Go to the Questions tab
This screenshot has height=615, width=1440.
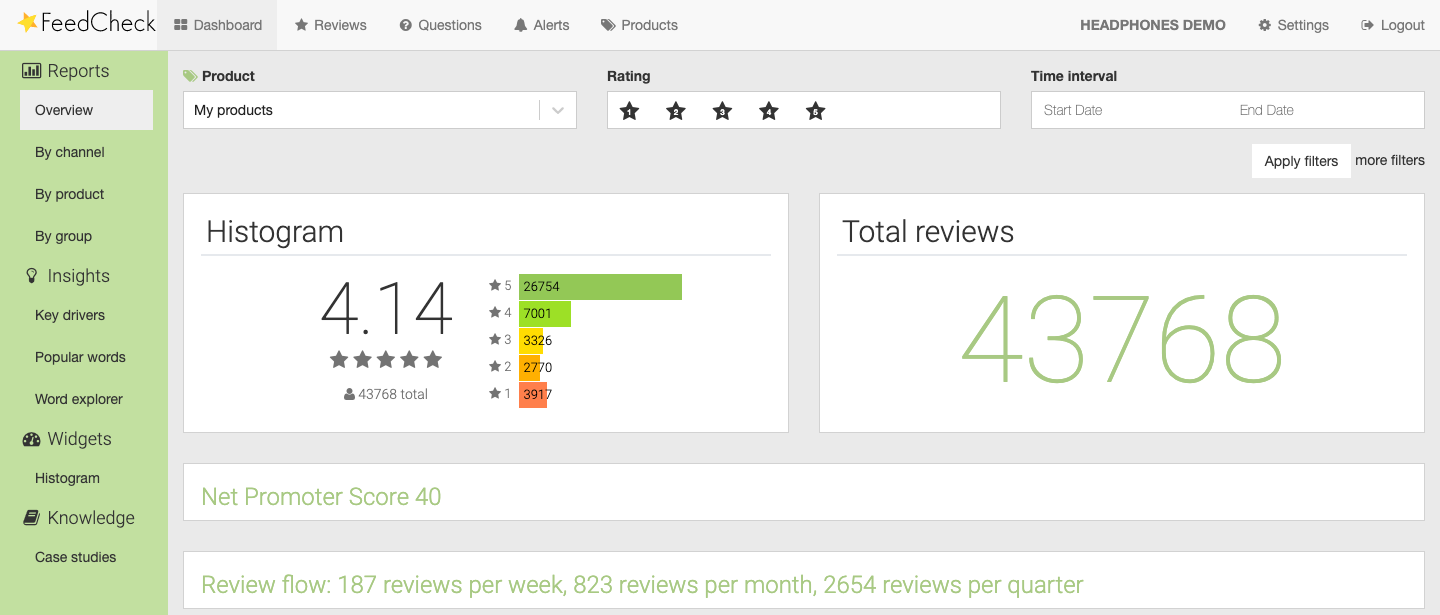pos(440,25)
